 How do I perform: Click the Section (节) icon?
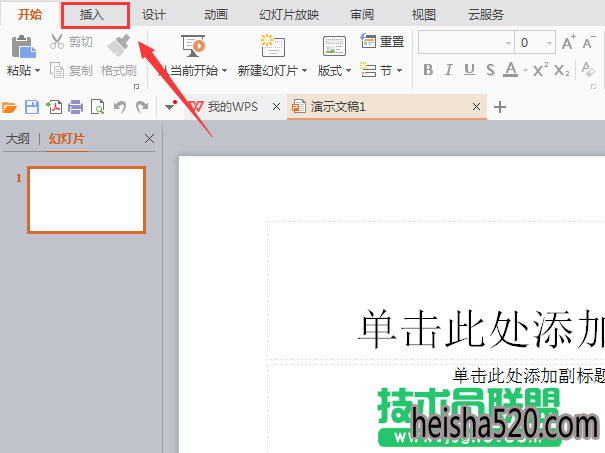pyautogui.click(x=368, y=70)
